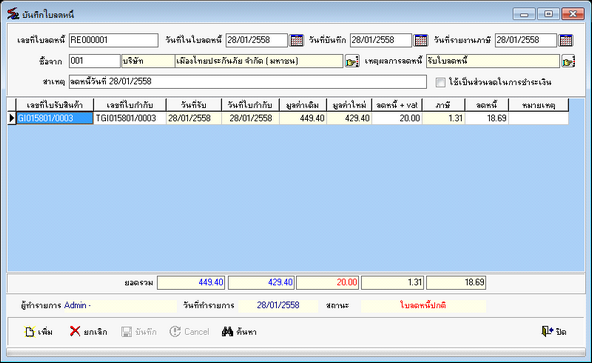Click the วันที่รับ cell 28/01/2558
The image size is (592, 363).
pyautogui.click(x=194, y=118)
